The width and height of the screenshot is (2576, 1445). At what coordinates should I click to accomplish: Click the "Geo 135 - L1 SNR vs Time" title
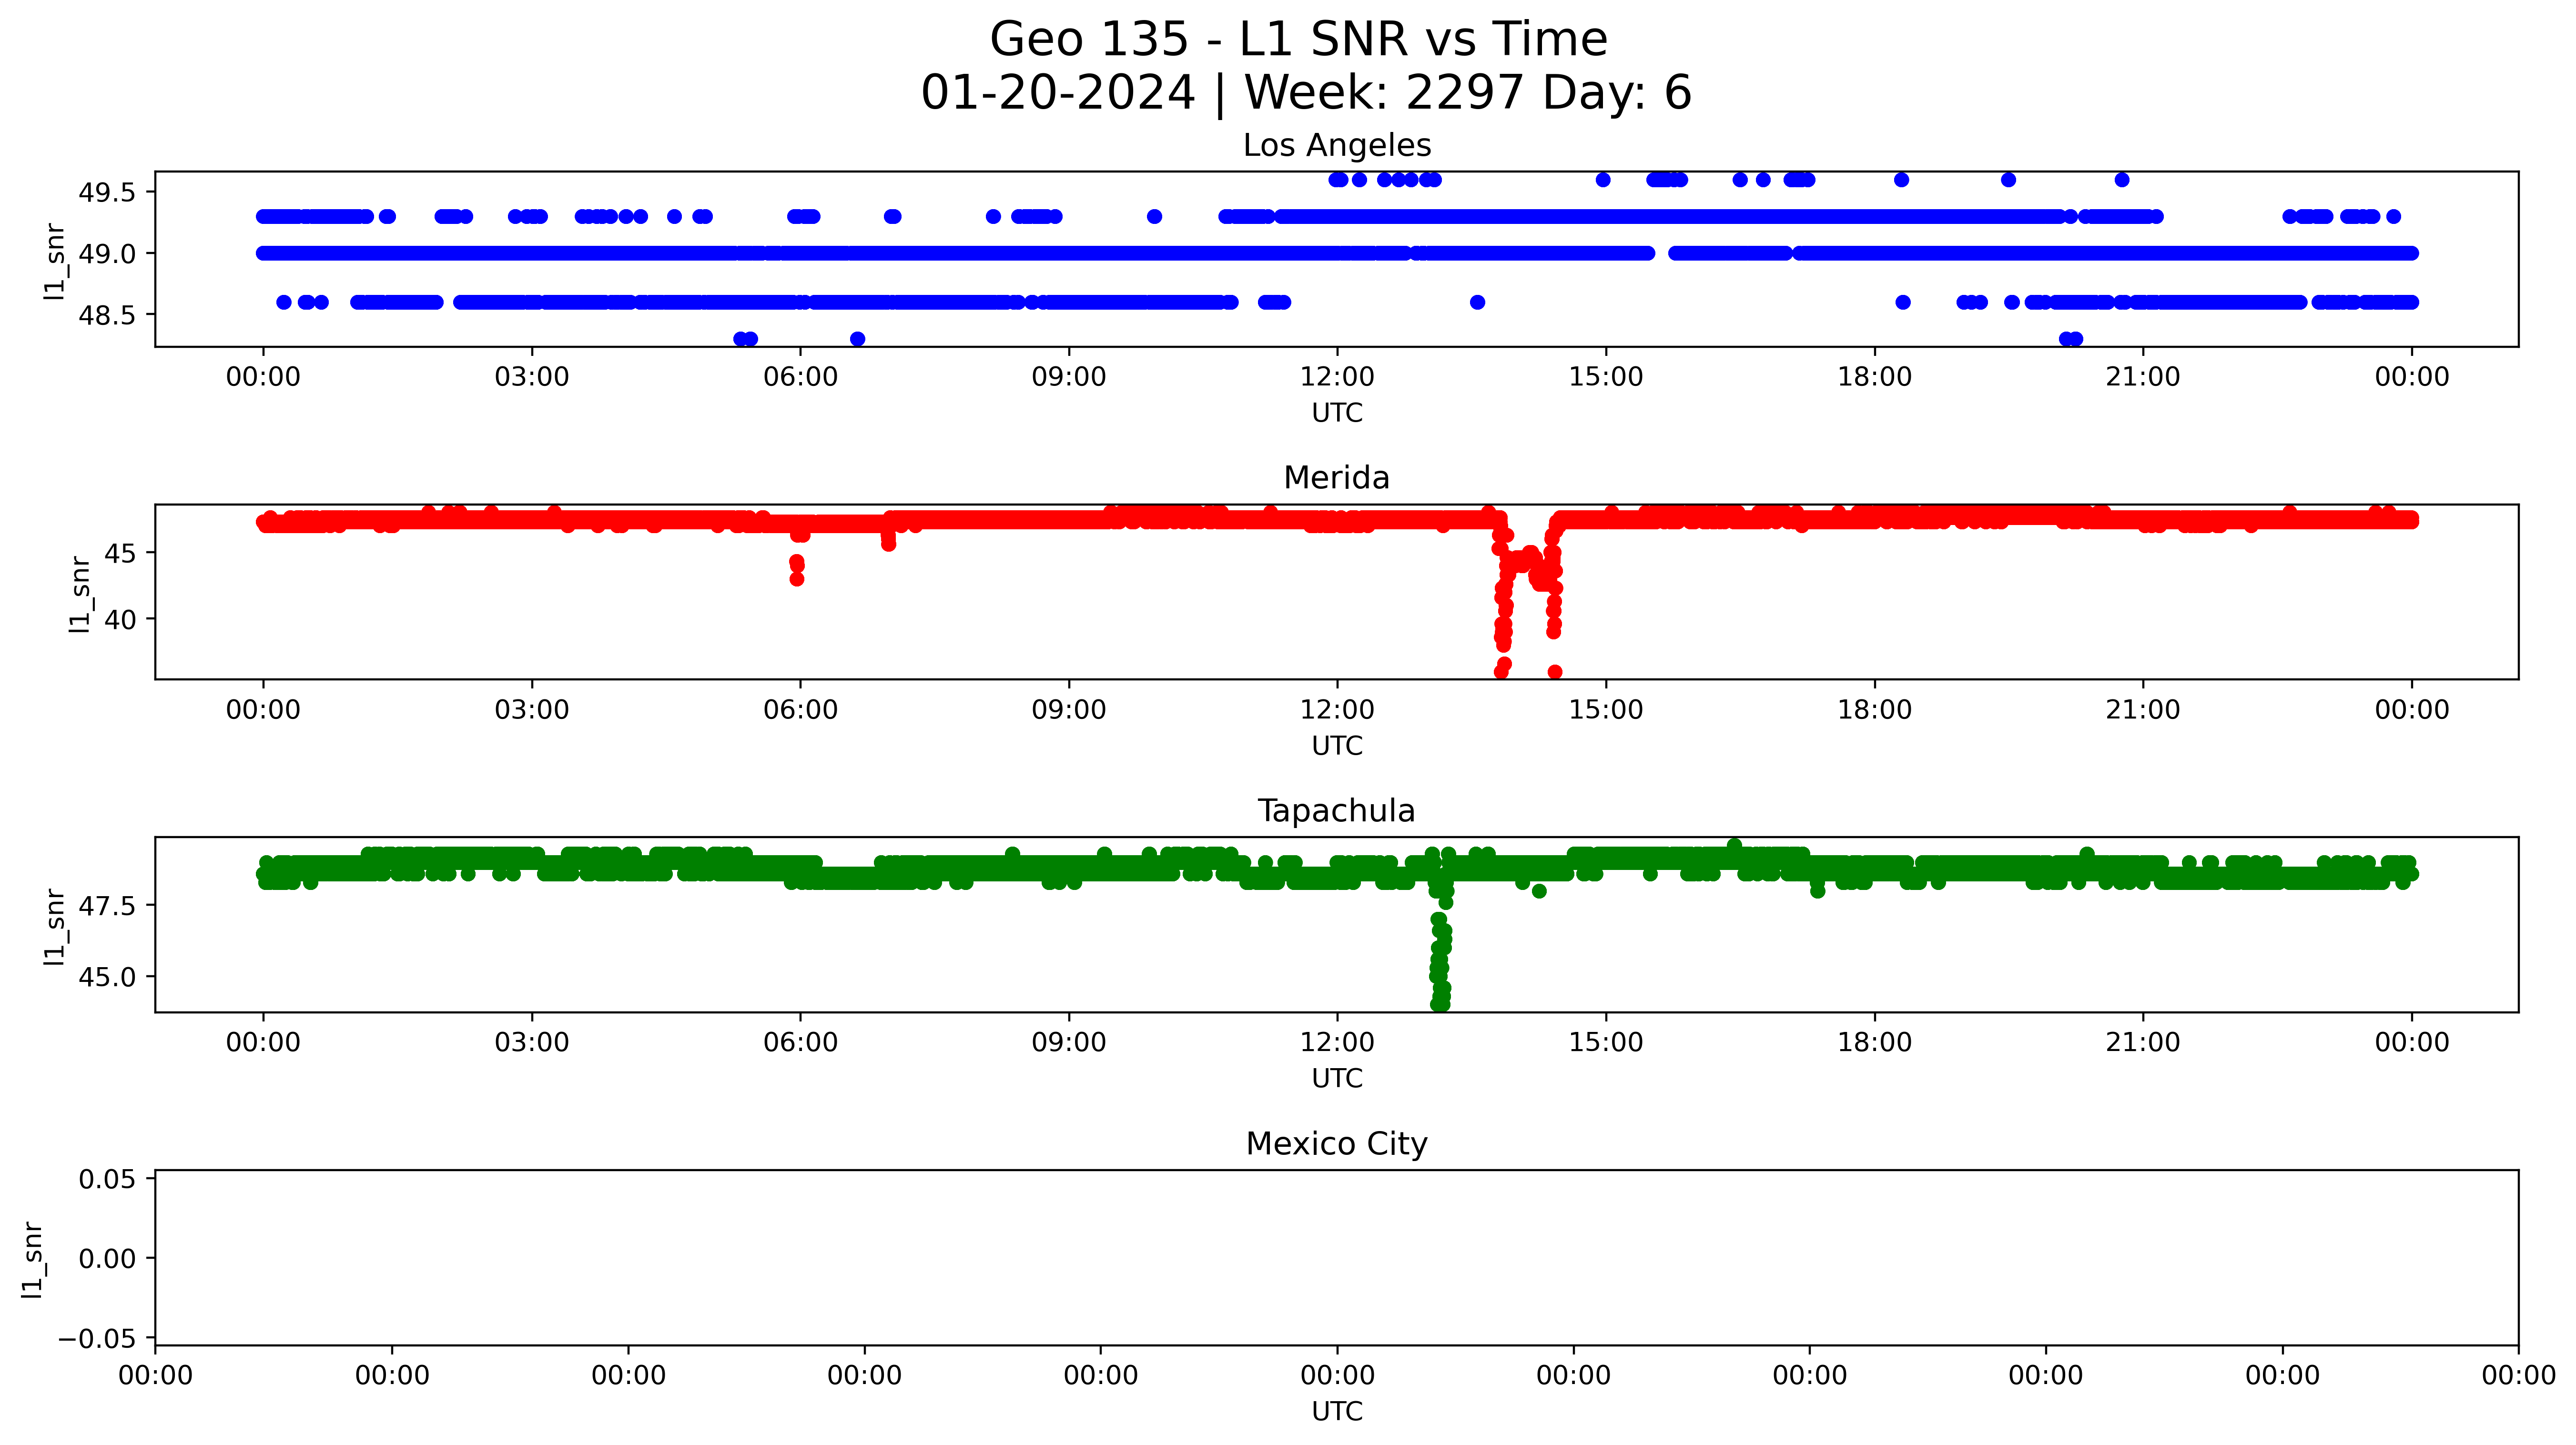[1298, 40]
